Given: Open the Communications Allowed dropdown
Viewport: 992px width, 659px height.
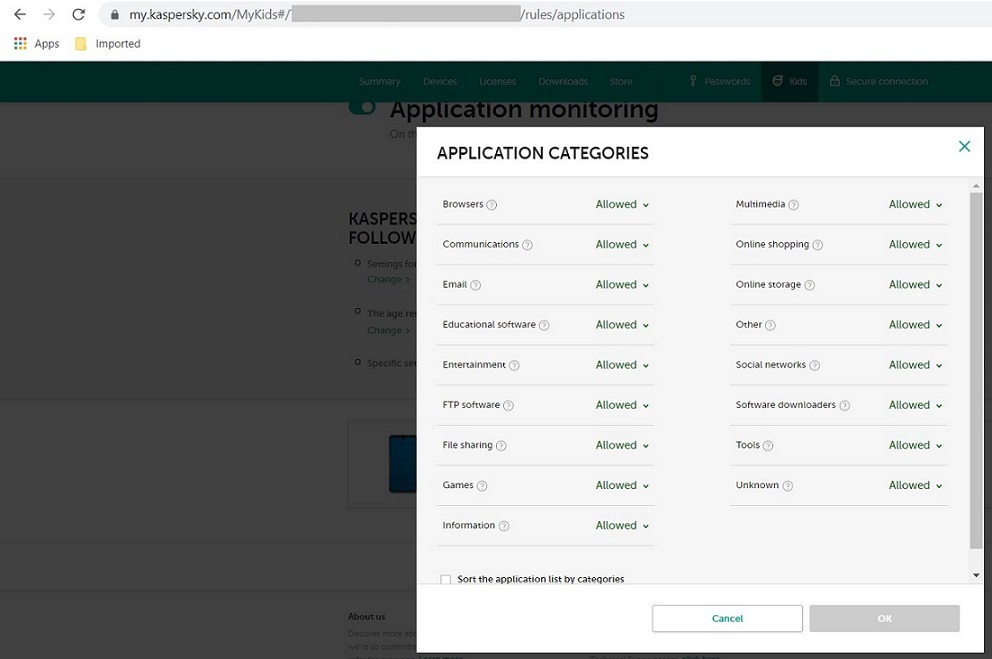Looking at the screenshot, I should tap(622, 245).
